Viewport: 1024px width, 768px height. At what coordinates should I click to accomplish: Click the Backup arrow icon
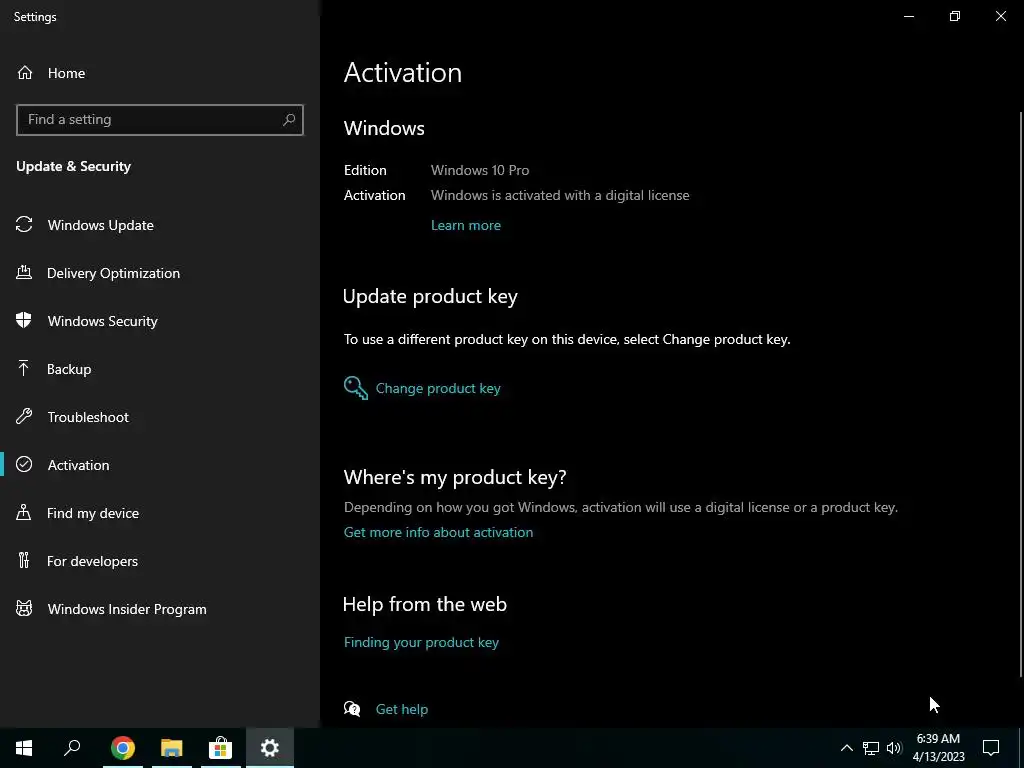point(24,368)
